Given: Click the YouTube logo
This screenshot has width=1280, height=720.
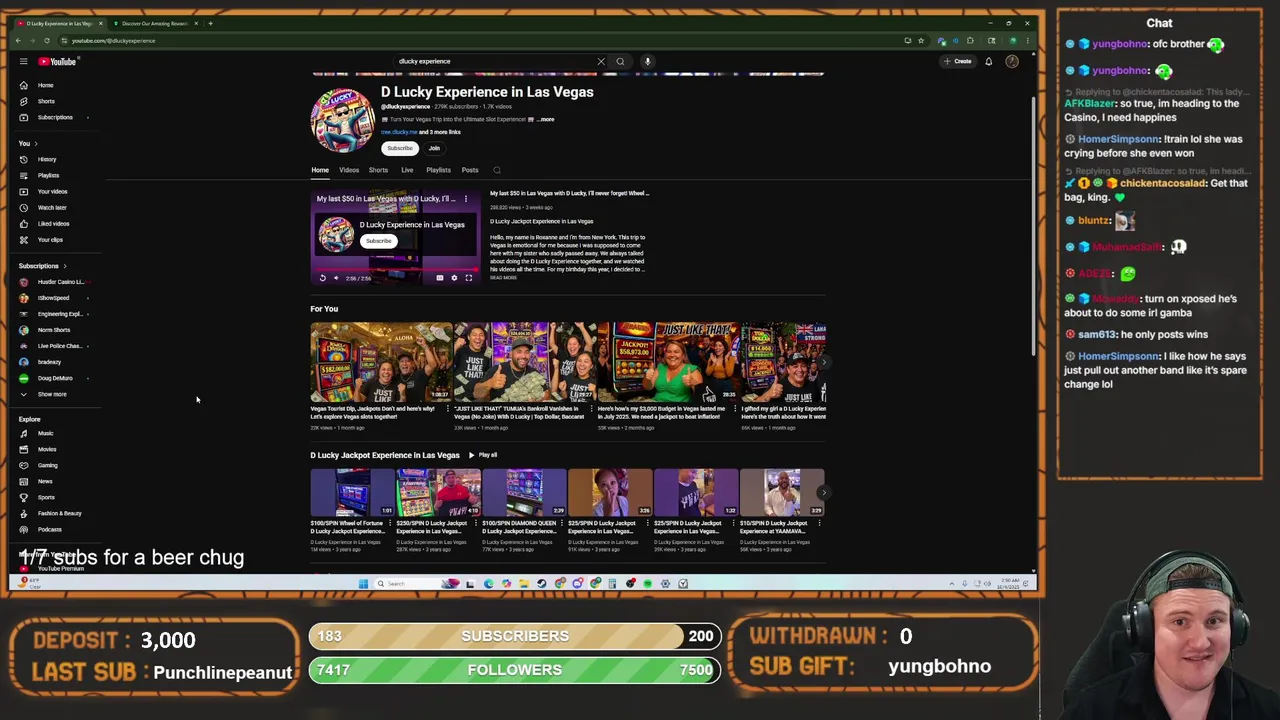Looking at the screenshot, I should coord(58,61).
